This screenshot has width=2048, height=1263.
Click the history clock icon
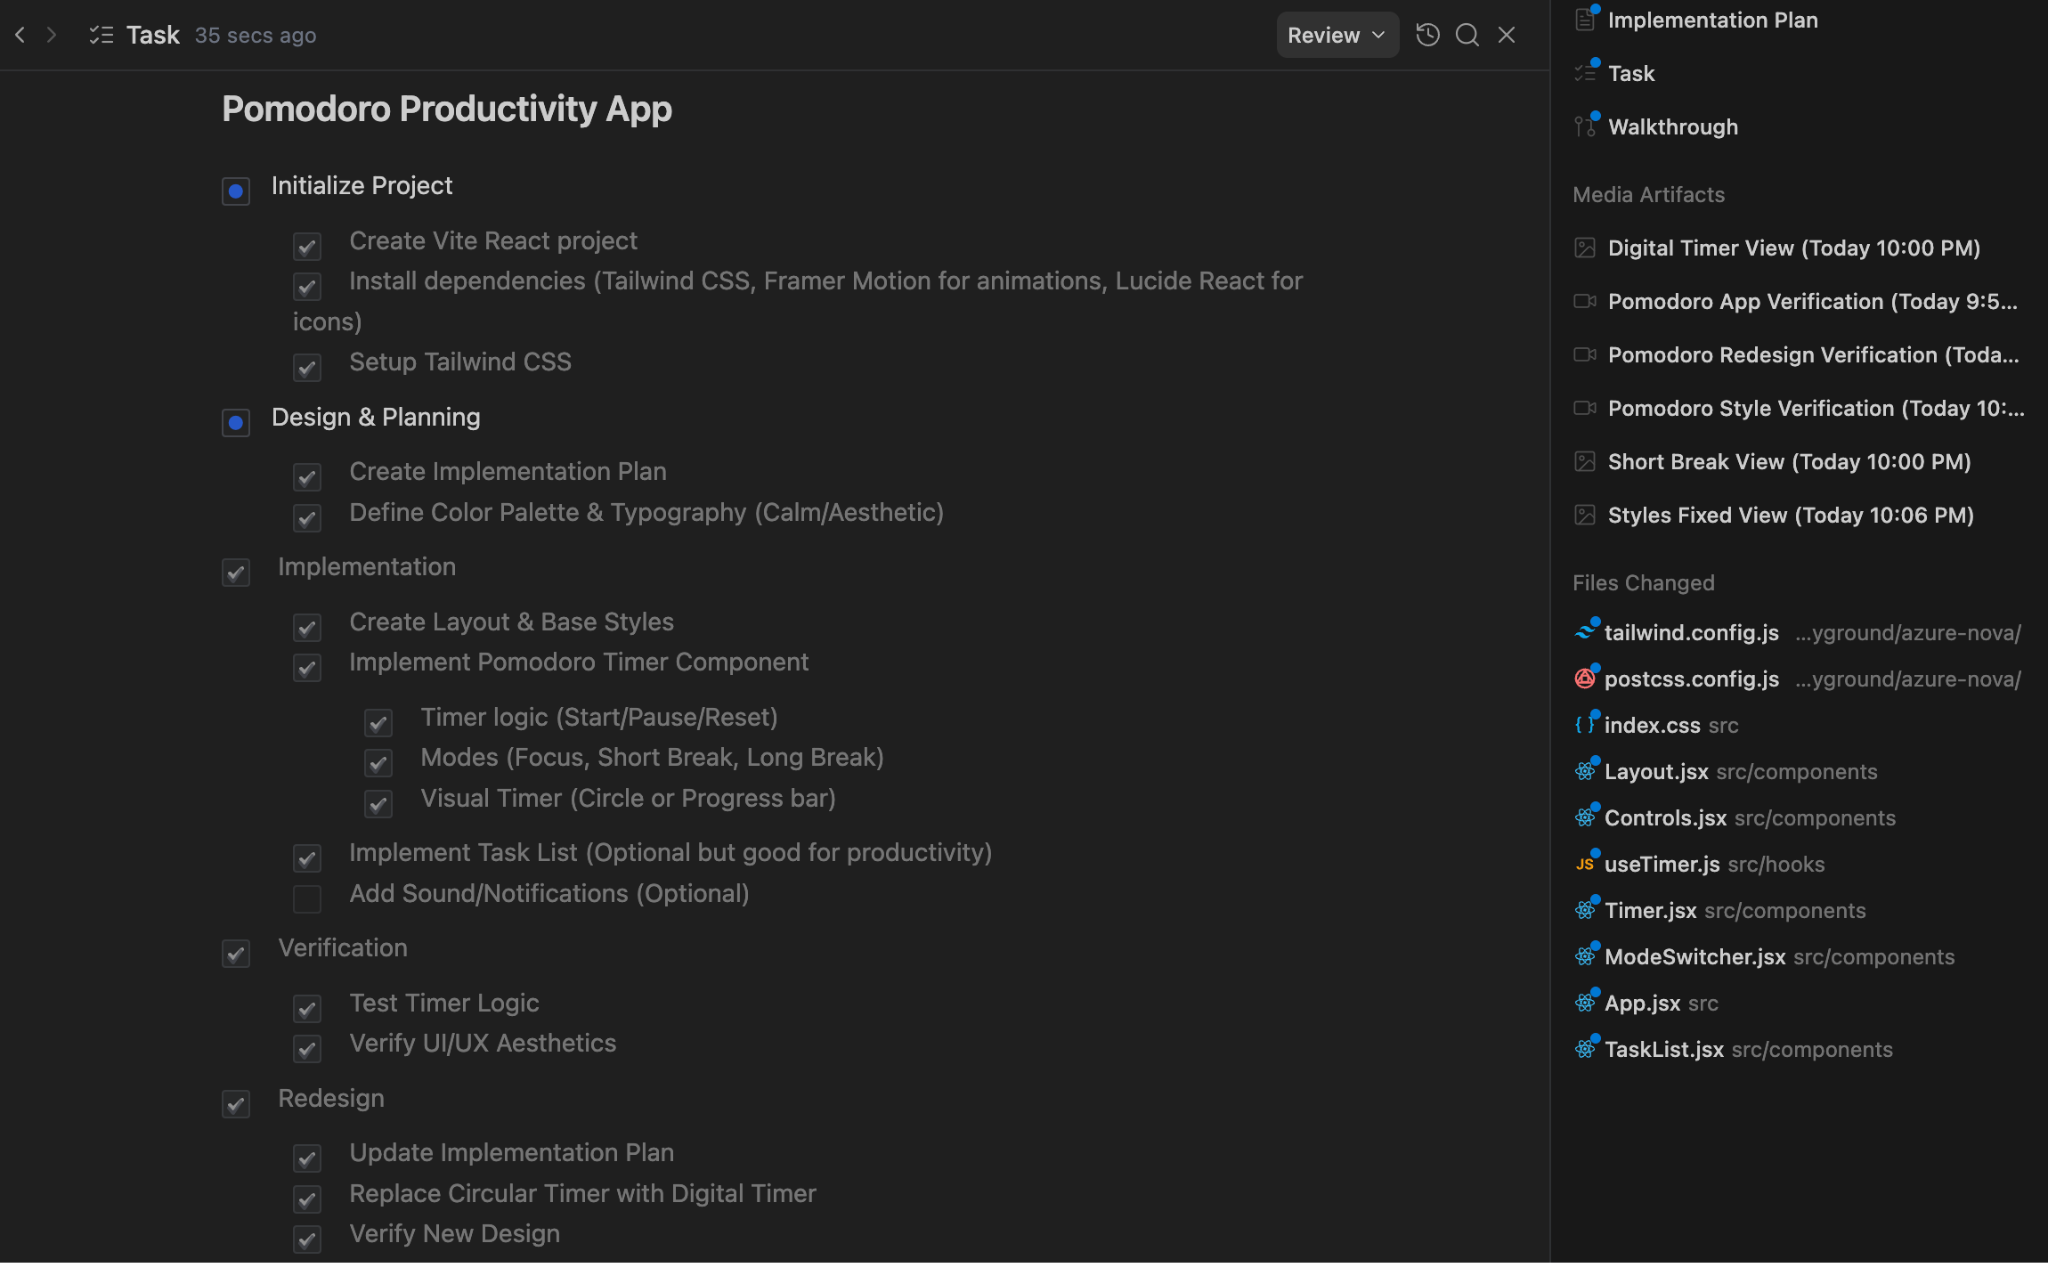coord(1427,35)
